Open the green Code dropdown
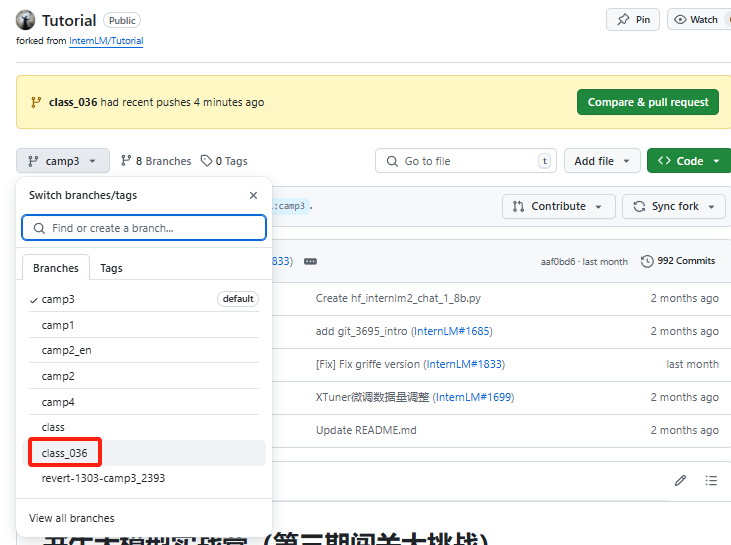731x545 pixels. pos(689,161)
